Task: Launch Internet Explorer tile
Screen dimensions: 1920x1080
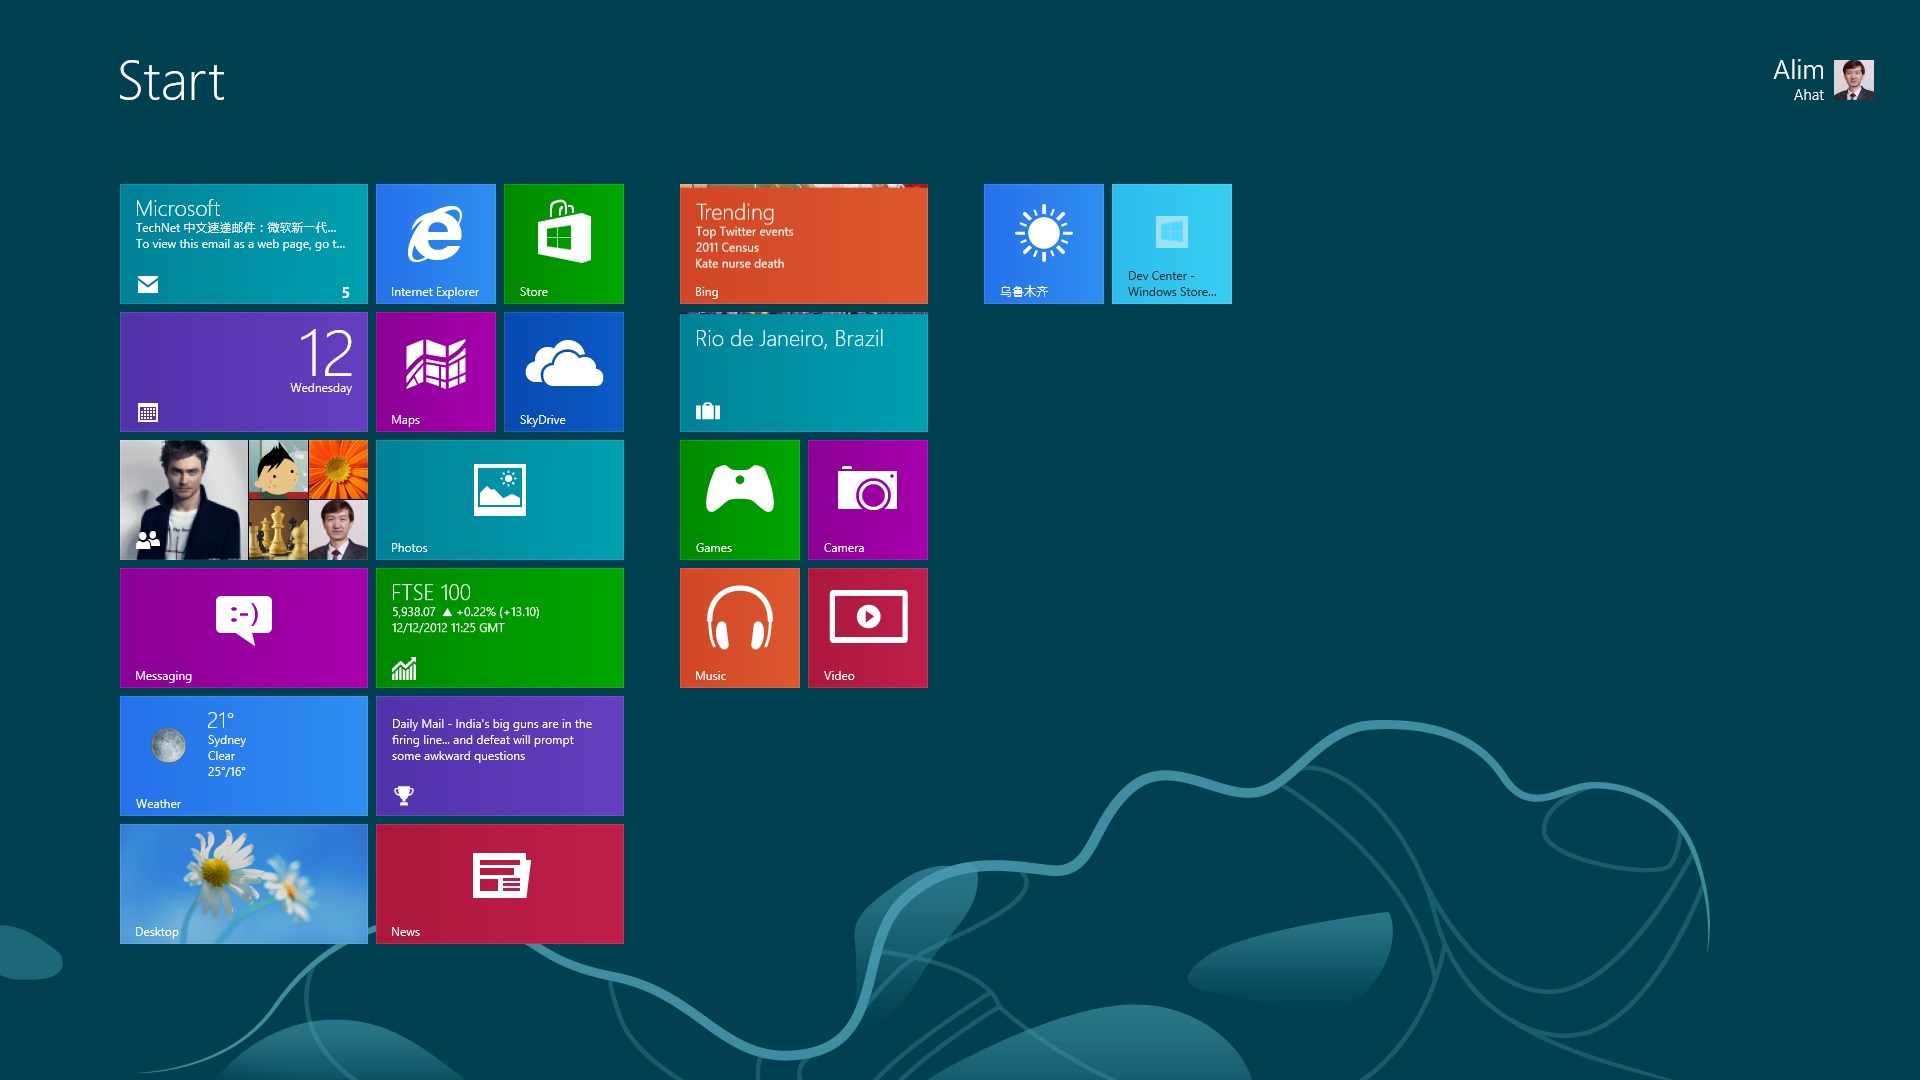Action: point(436,244)
